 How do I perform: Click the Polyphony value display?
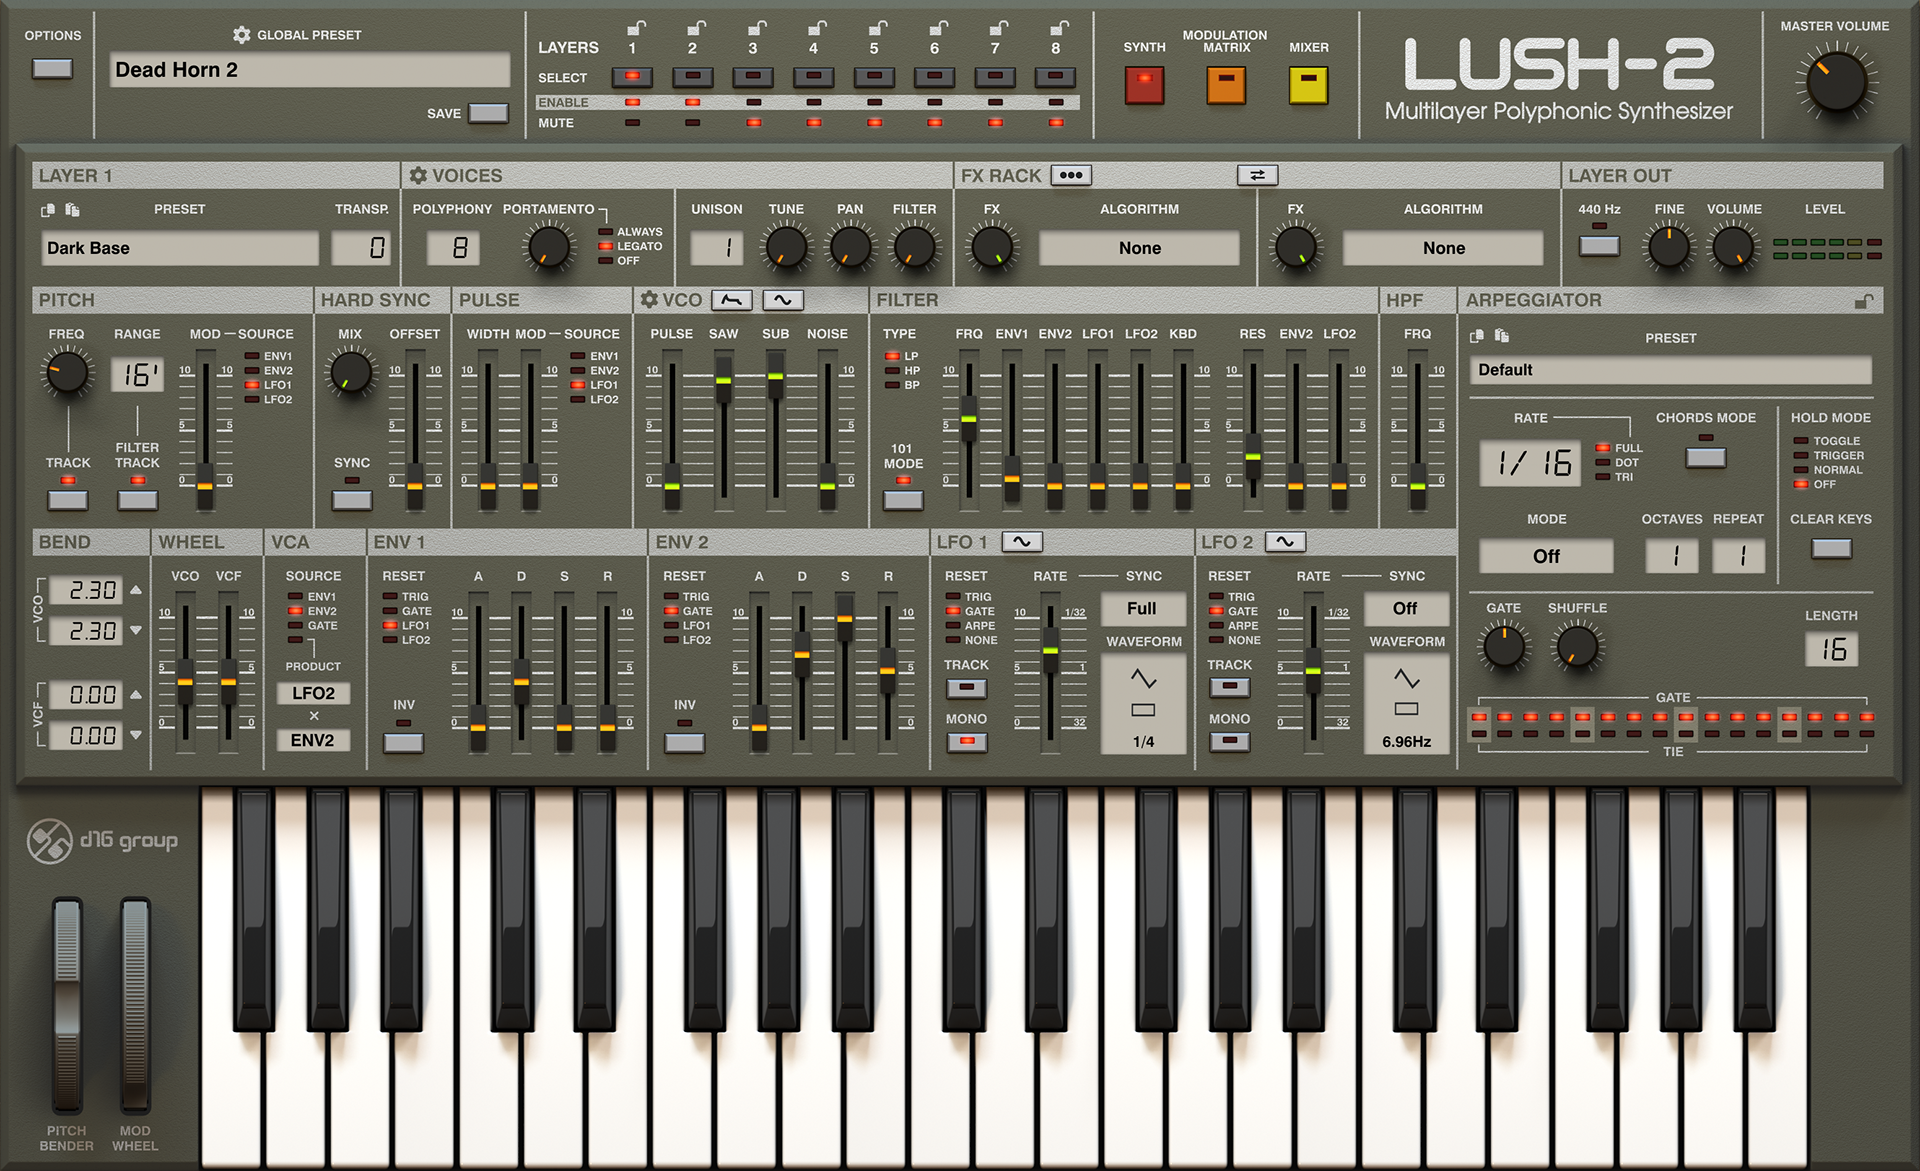click(x=454, y=248)
